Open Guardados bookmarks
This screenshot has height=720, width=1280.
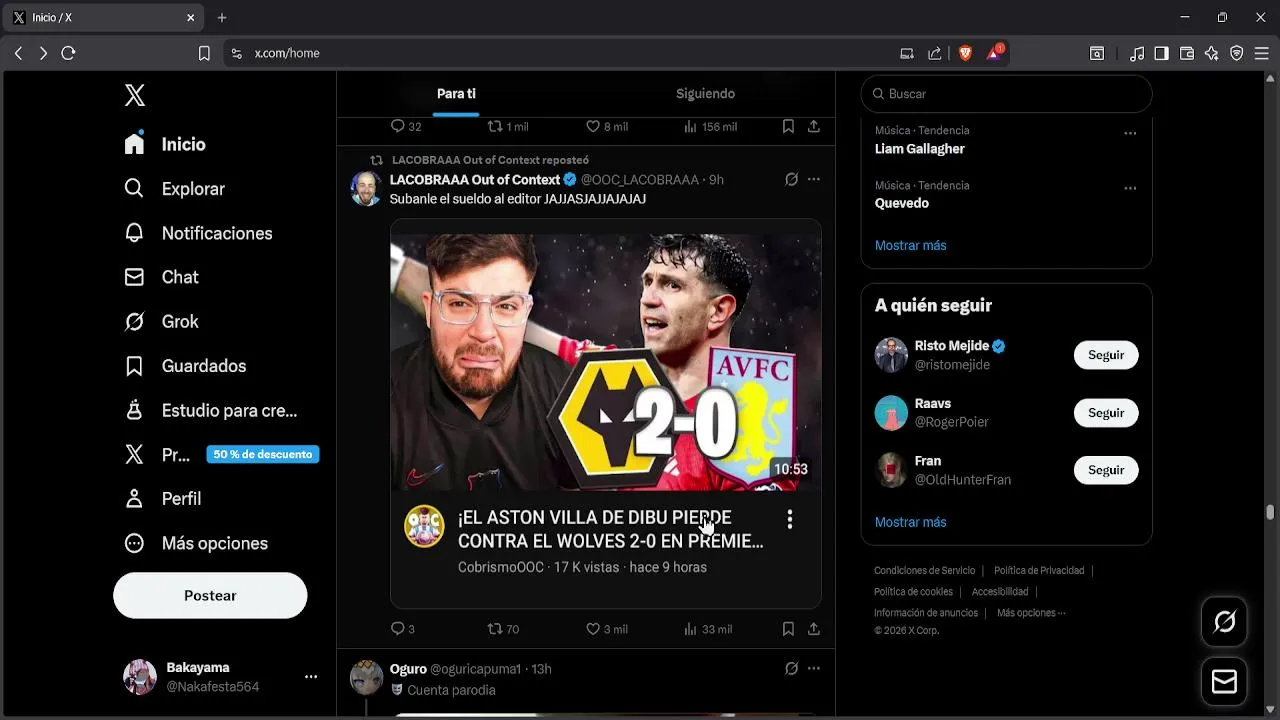point(184,366)
